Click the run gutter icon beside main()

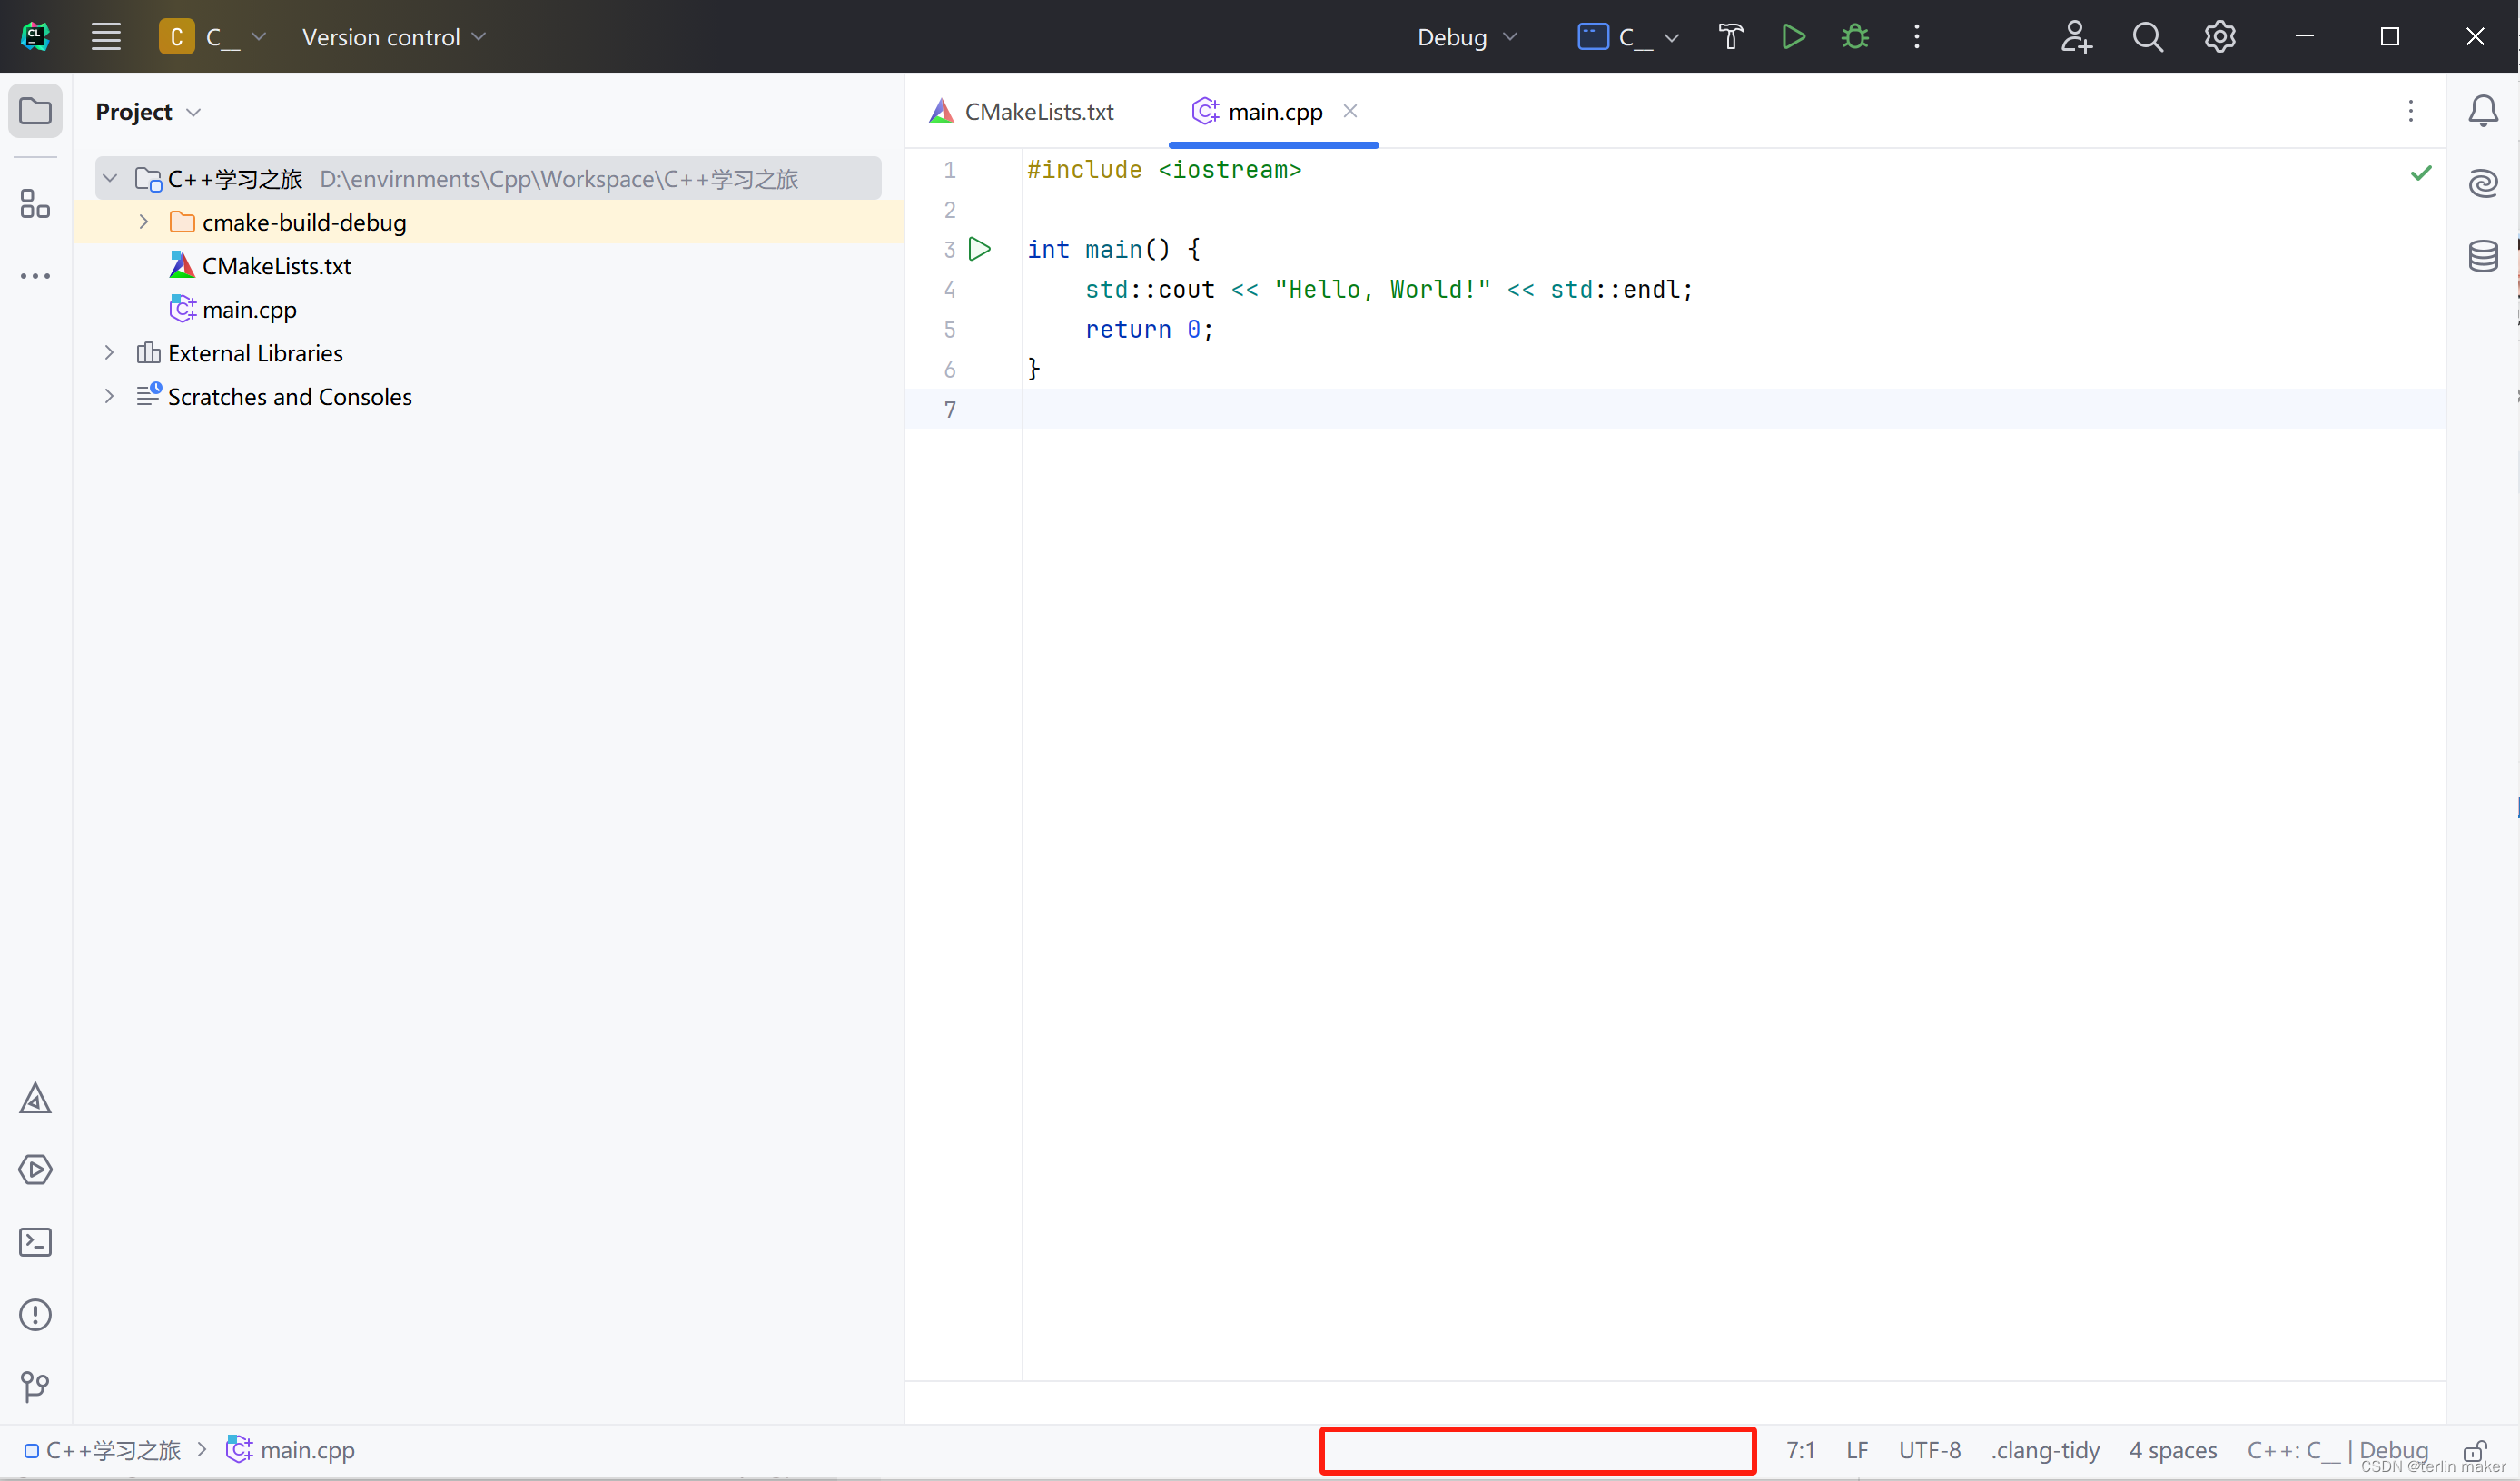(980, 249)
